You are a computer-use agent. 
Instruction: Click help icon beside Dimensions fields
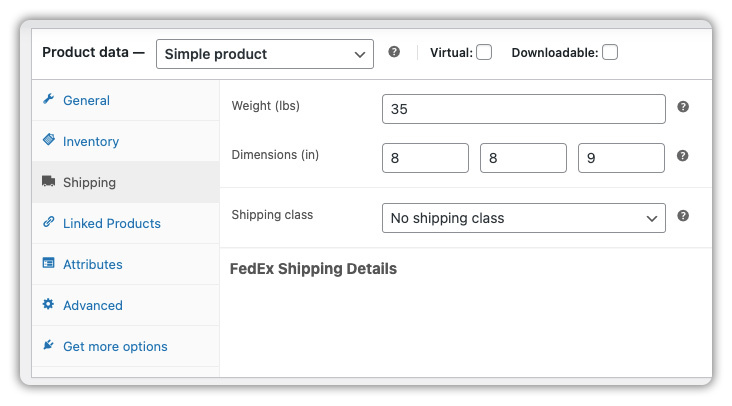(683, 156)
